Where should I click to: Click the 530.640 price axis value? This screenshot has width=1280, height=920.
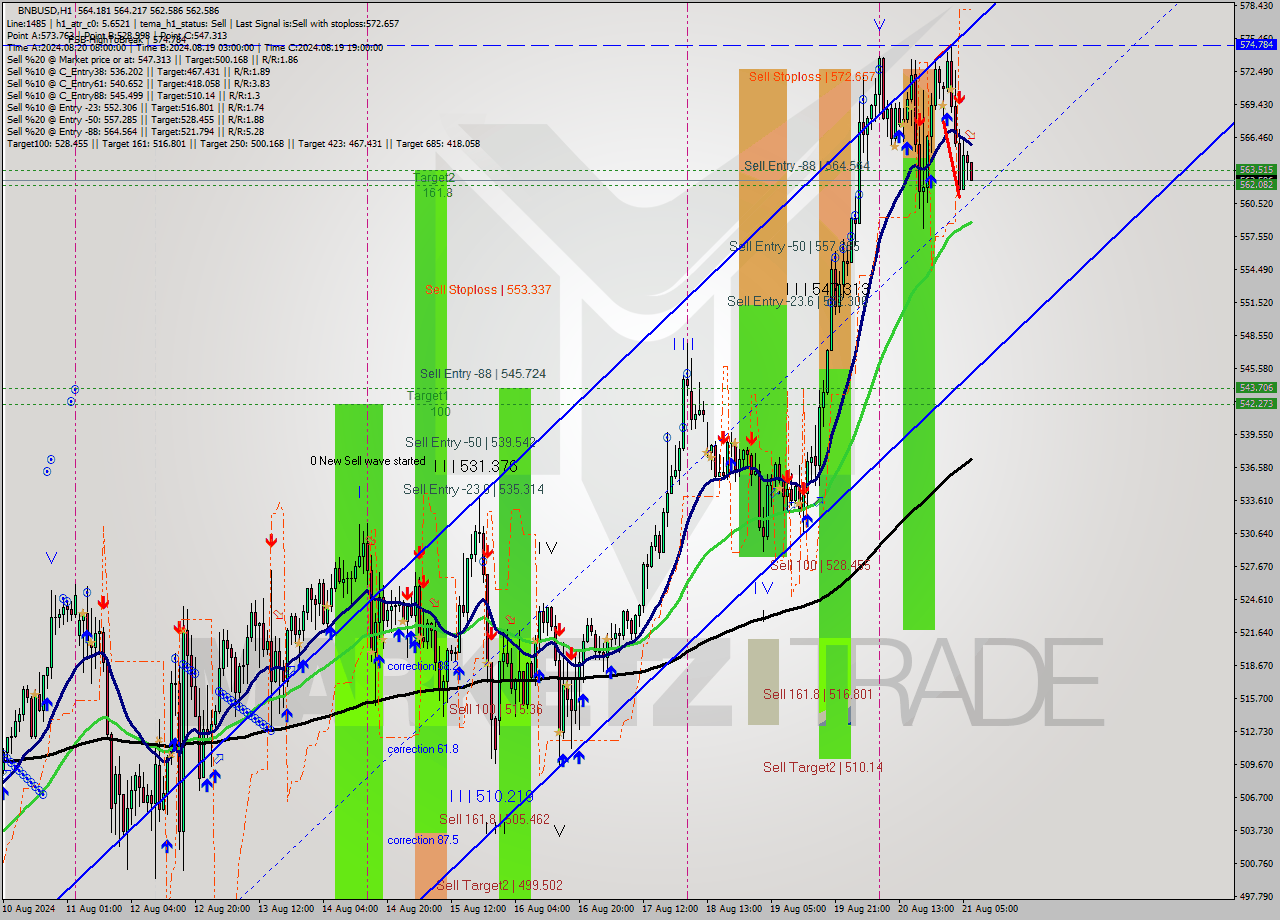point(1256,533)
